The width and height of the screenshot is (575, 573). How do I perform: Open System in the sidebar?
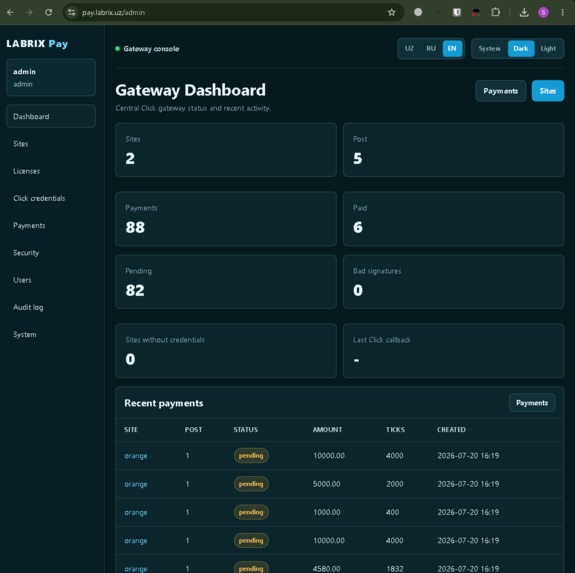tap(51, 335)
